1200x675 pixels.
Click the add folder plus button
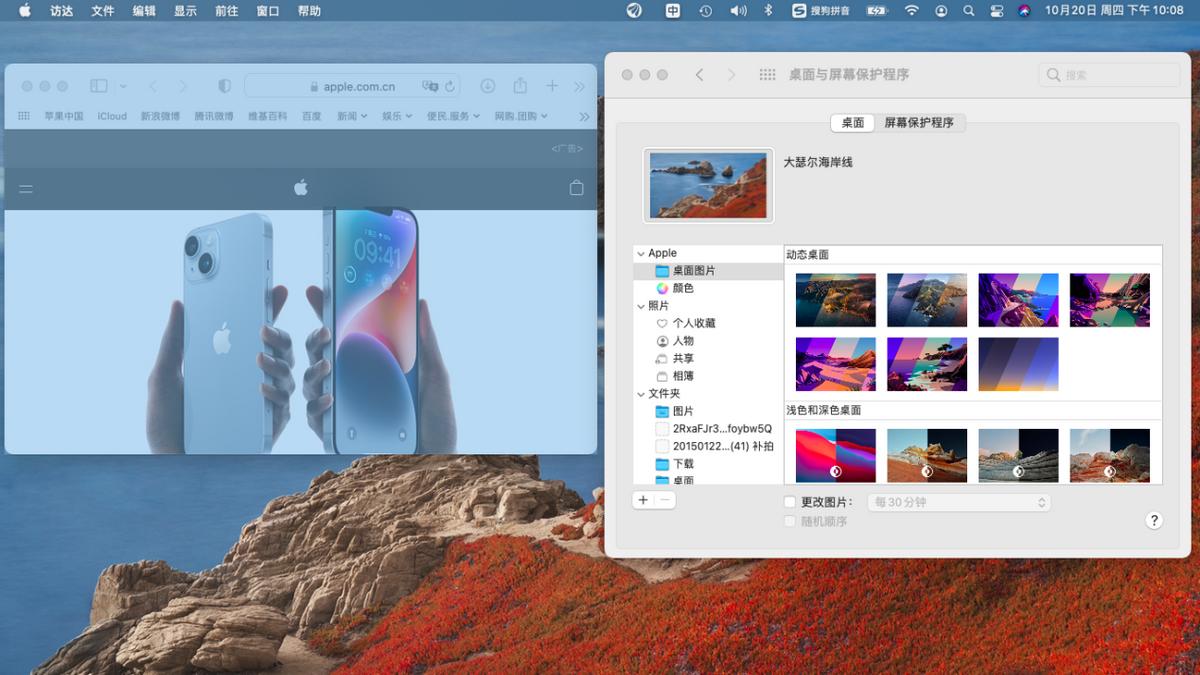(643, 499)
